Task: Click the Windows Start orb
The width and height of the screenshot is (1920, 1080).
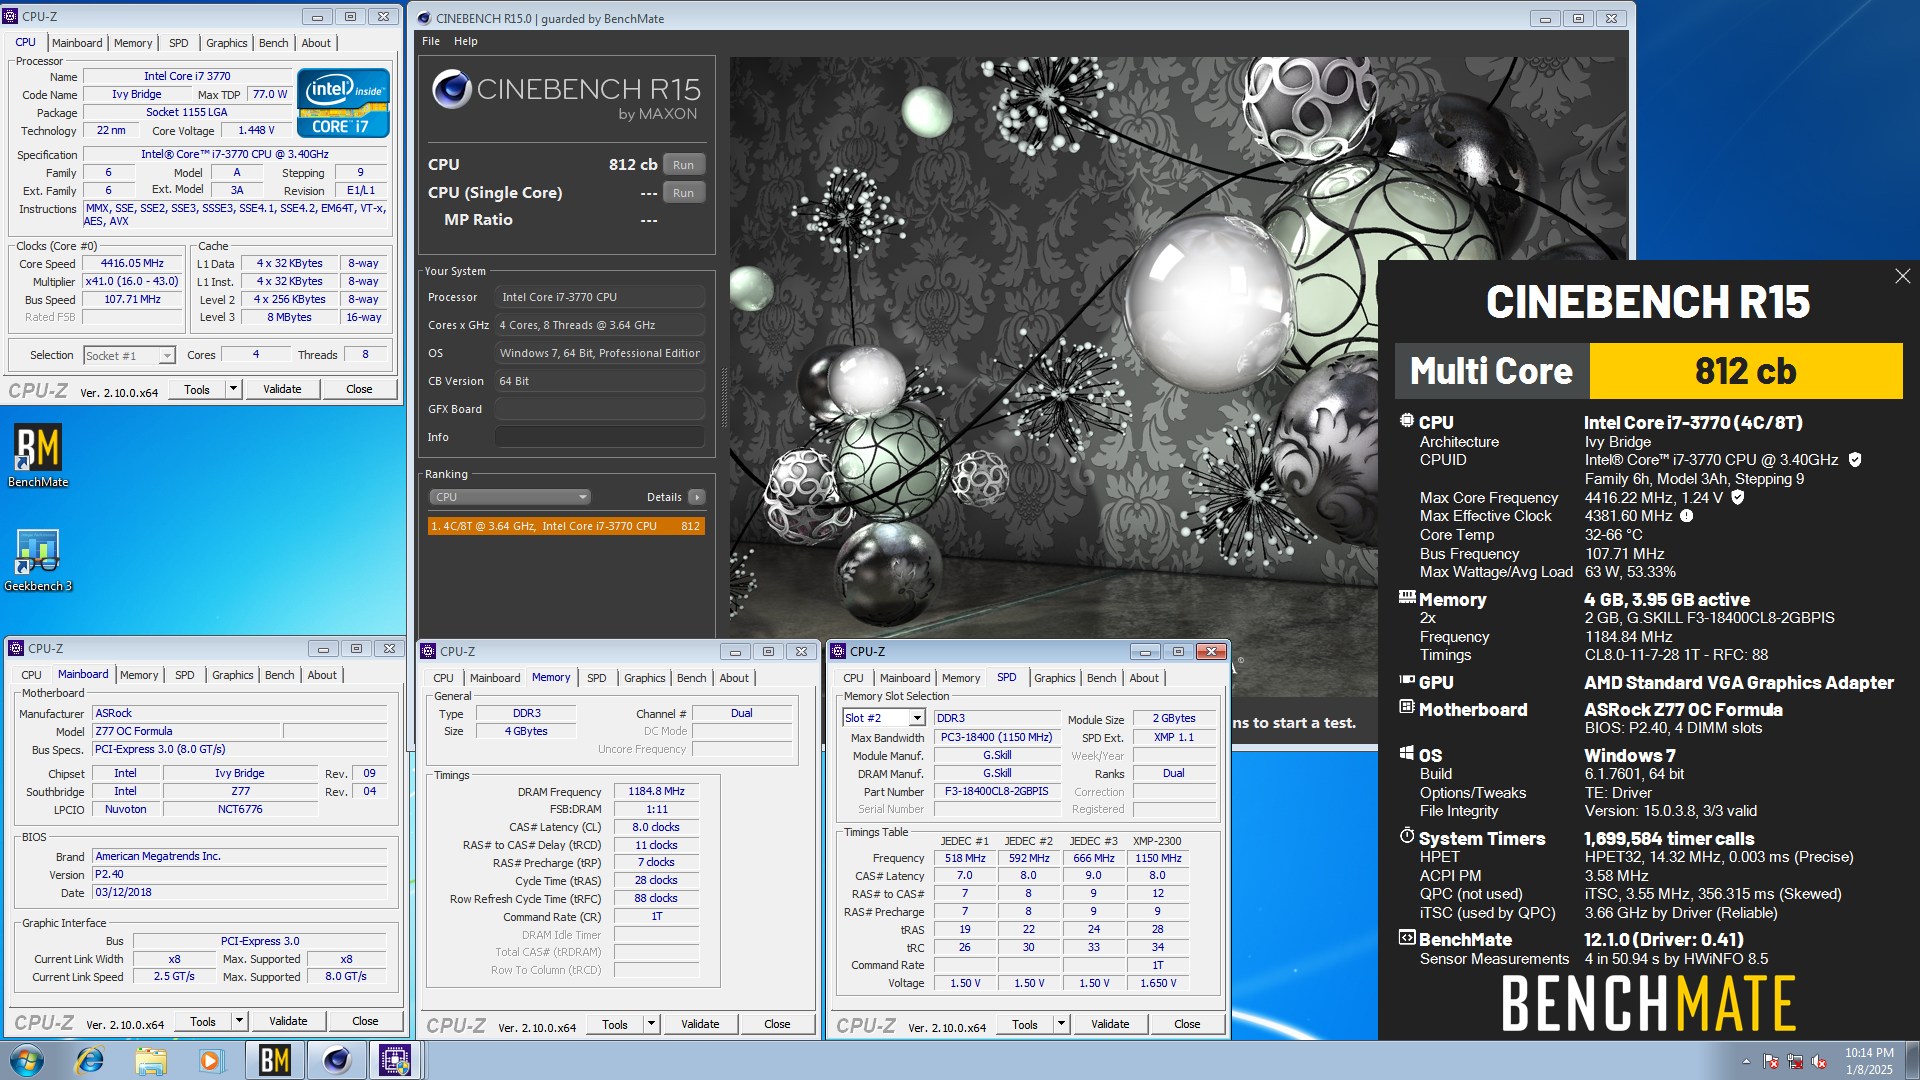Action: coord(27,1060)
